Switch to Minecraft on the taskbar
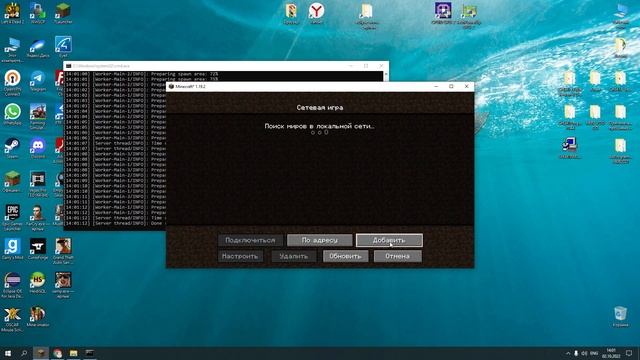640x360 pixels. pos(41,353)
